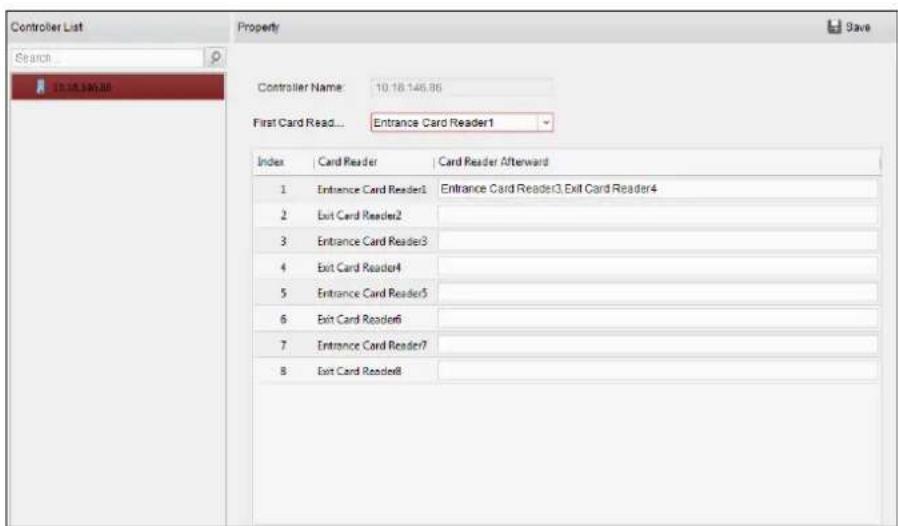Click index cell 1 in the table
Screen dimensions: 898x526
[283, 190]
